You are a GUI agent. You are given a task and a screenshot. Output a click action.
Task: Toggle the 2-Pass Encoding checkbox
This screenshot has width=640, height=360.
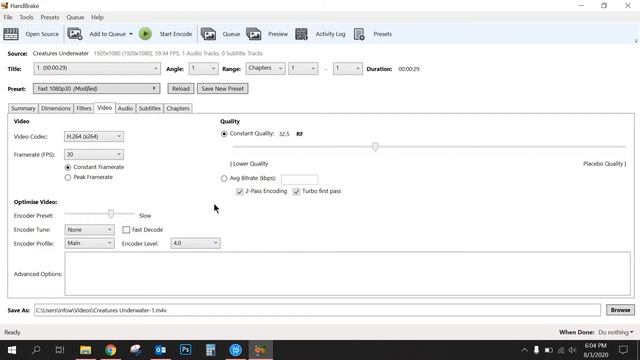coord(240,191)
